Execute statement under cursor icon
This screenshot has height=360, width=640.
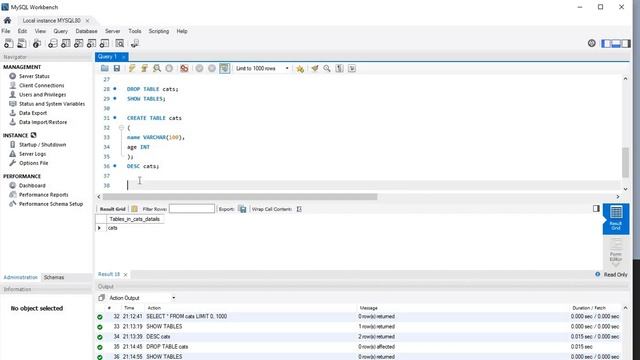[144, 69]
